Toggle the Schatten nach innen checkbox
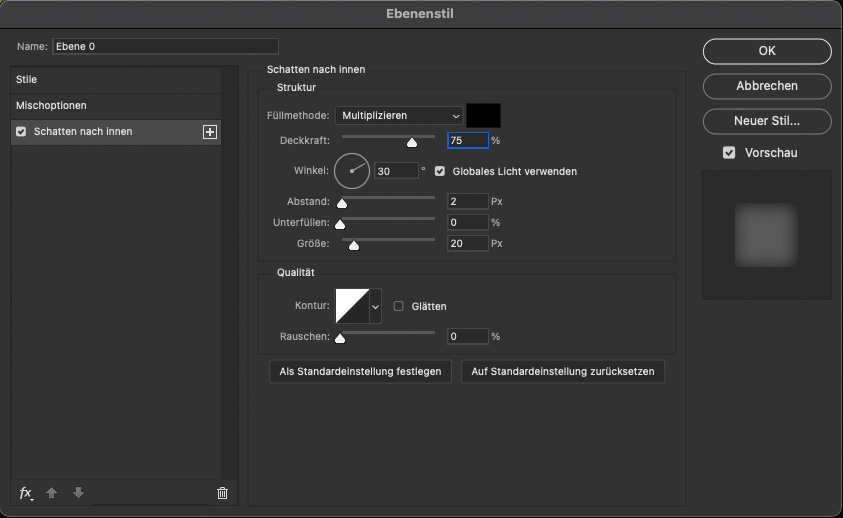Image resolution: width=843 pixels, height=518 pixels. 21,132
